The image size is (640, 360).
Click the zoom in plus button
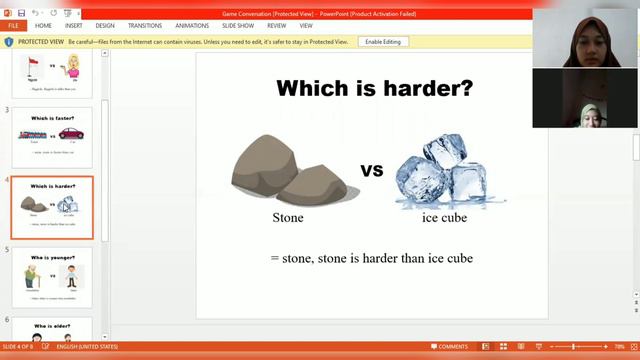tap(606, 347)
